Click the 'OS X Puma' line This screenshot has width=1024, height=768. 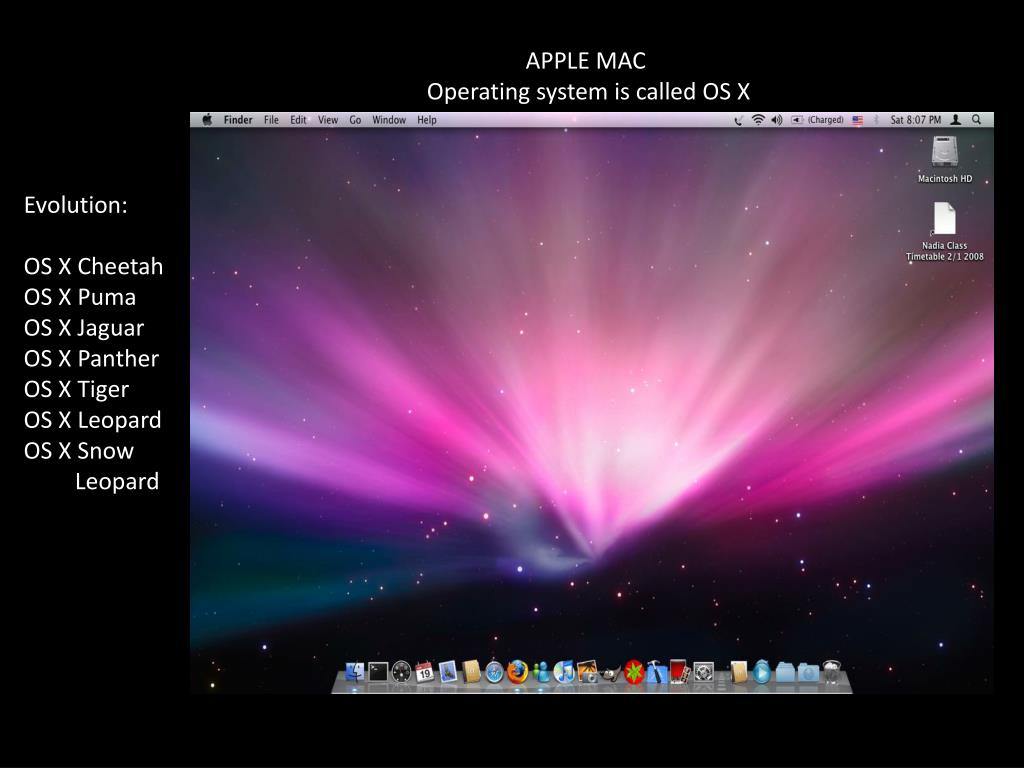point(80,297)
